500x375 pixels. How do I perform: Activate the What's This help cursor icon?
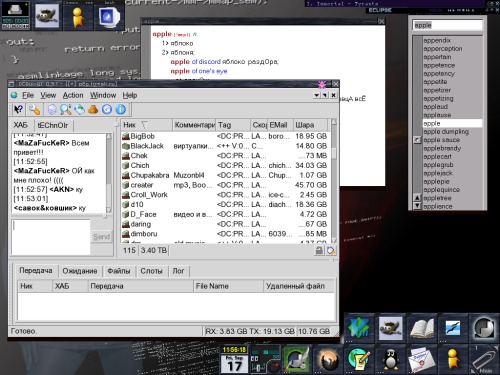(18, 109)
